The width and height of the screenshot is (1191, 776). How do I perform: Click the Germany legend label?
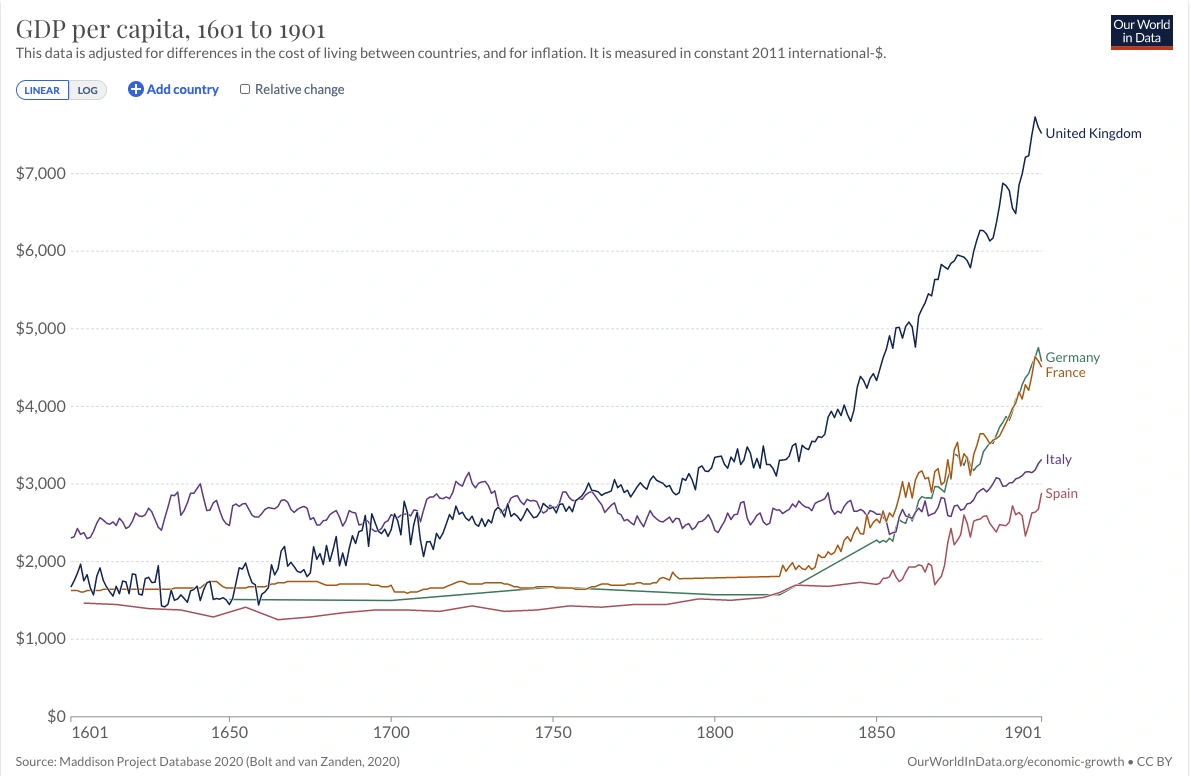[1073, 357]
